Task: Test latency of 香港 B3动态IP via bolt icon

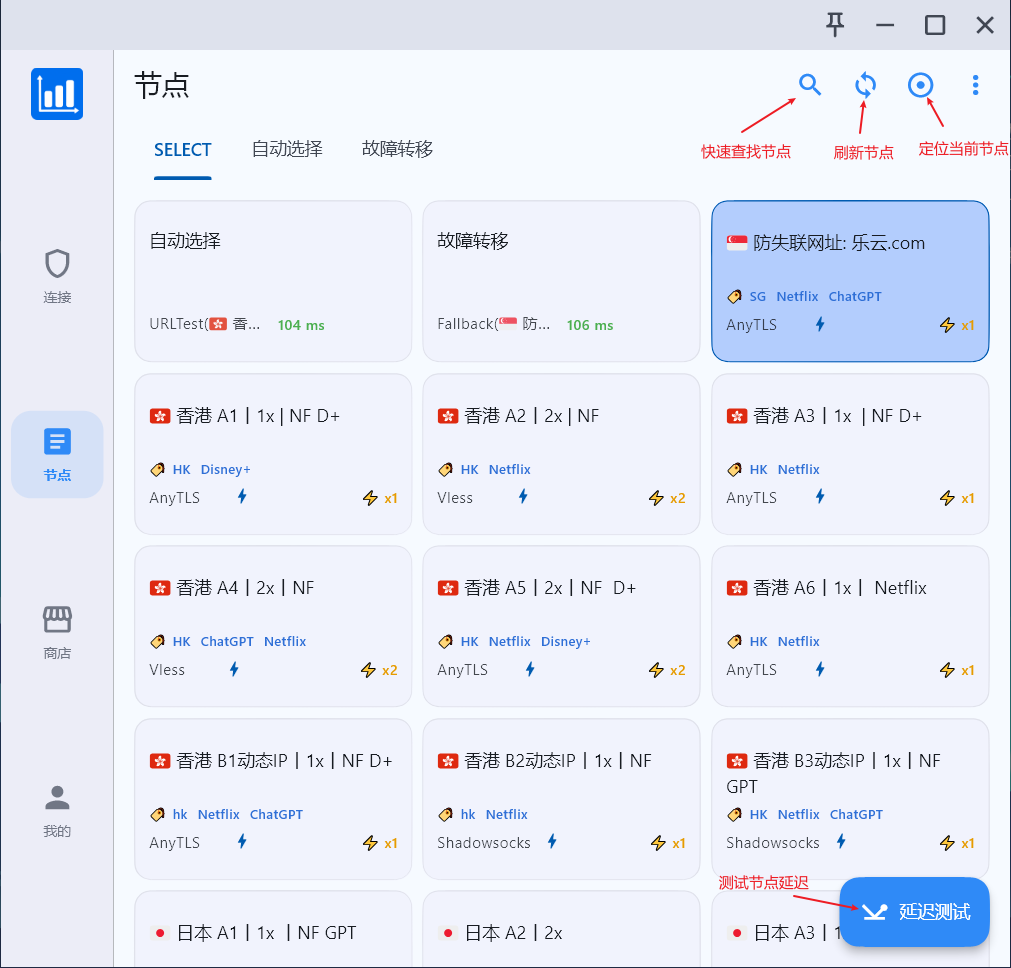Action: pyautogui.click(x=841, y=842)
